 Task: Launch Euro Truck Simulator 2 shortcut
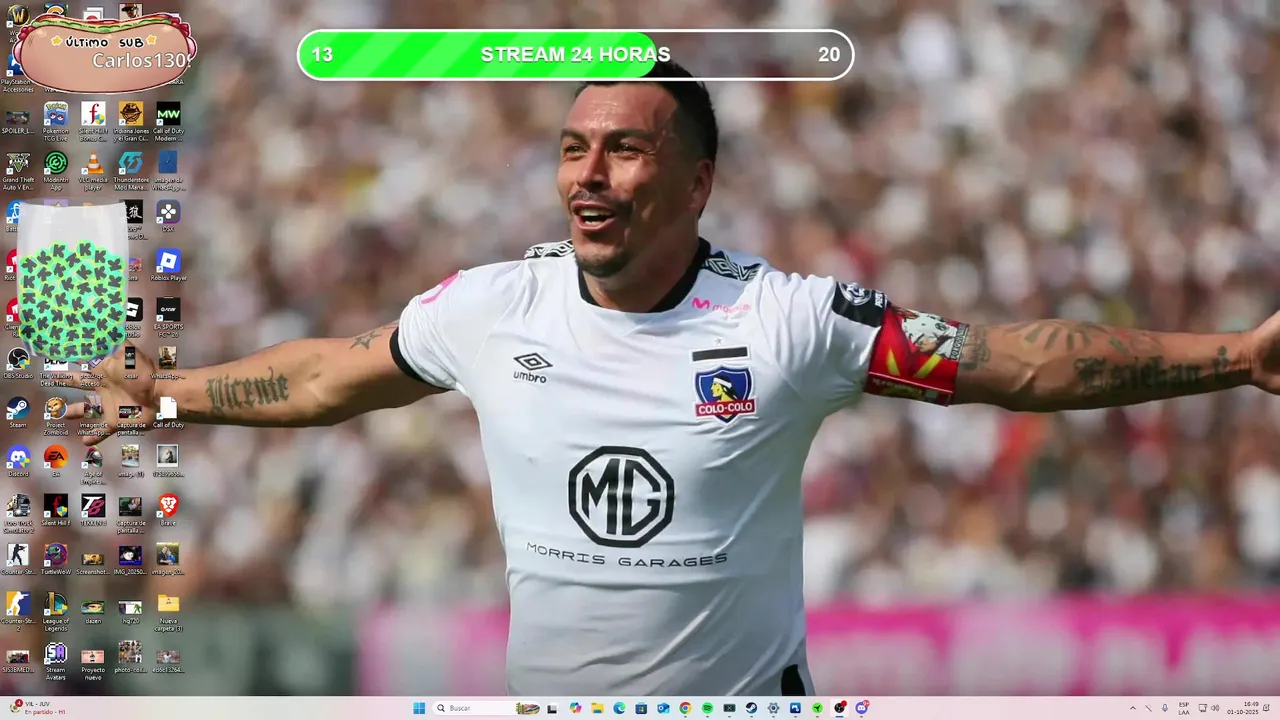[x=18, y=513]
